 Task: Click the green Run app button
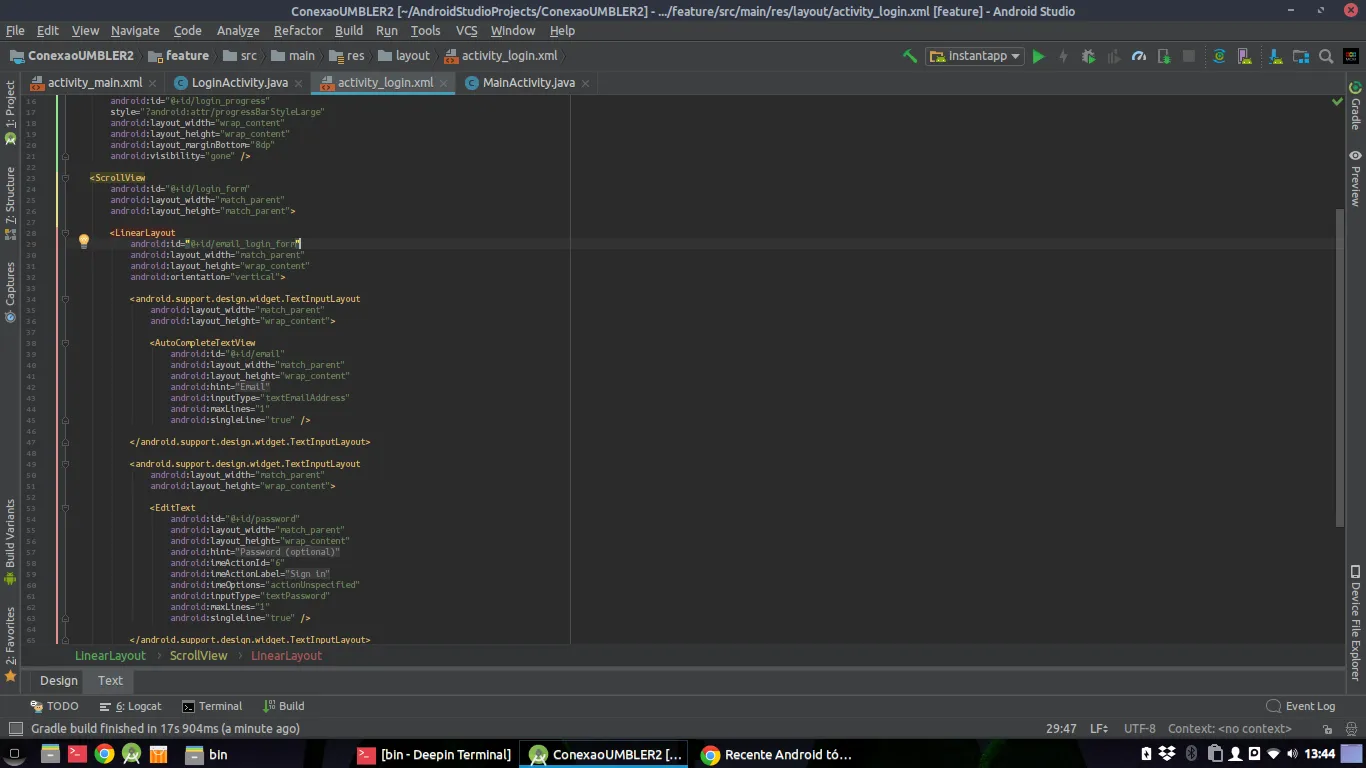[1038, 56]
